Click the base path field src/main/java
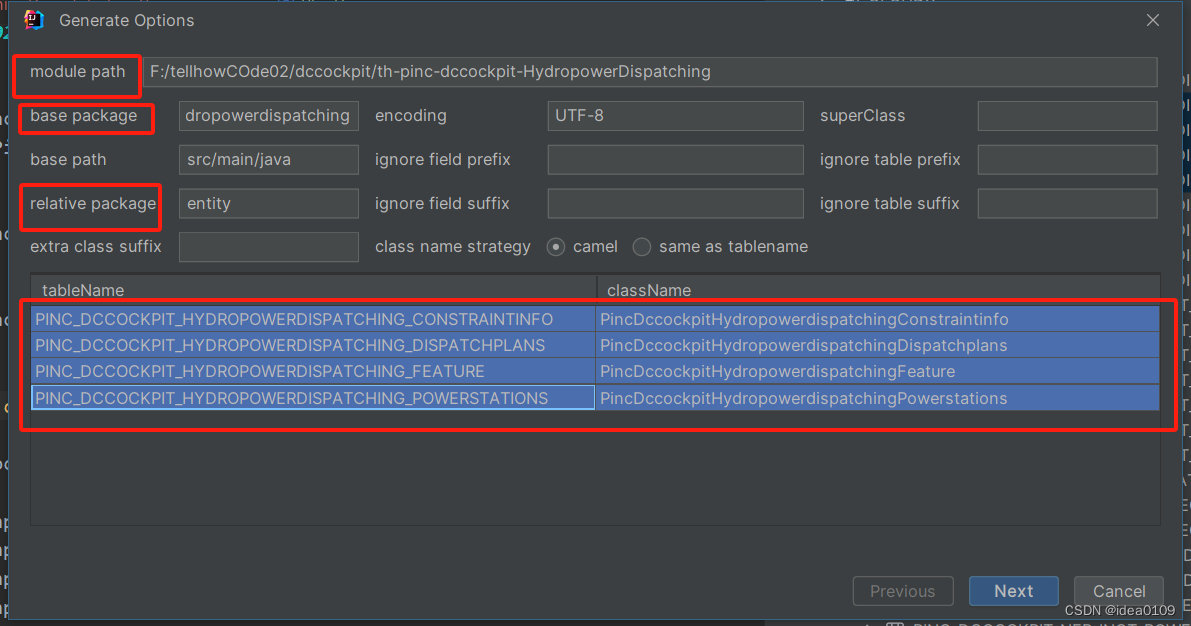This screenshot has height=626, width=1191. tap(268, 159)
